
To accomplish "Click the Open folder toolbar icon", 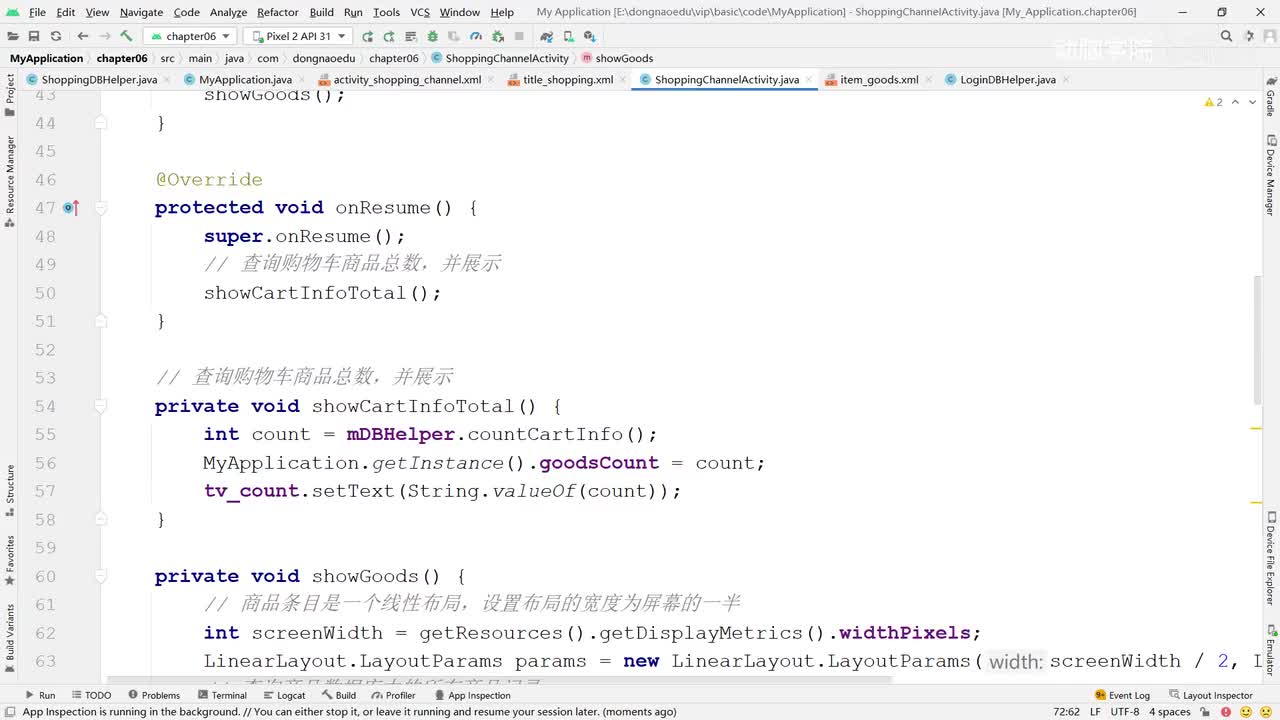I will 13,36.
